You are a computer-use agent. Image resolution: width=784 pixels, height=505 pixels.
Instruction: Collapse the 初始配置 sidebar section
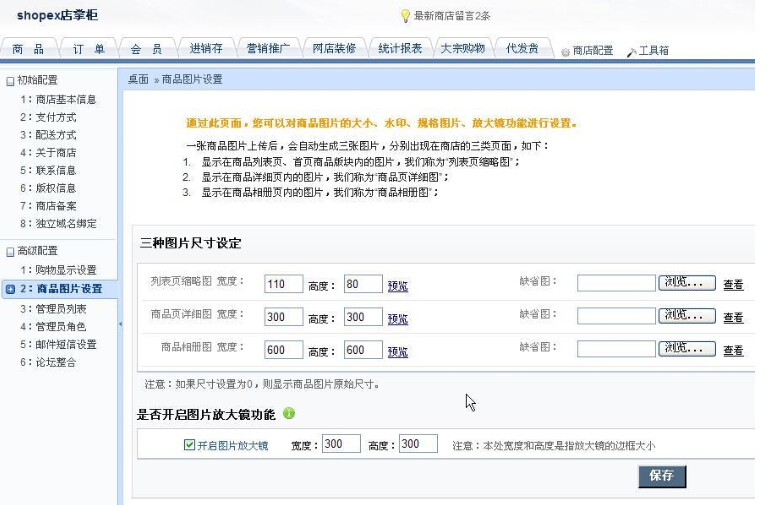click(x=10, y=80)
